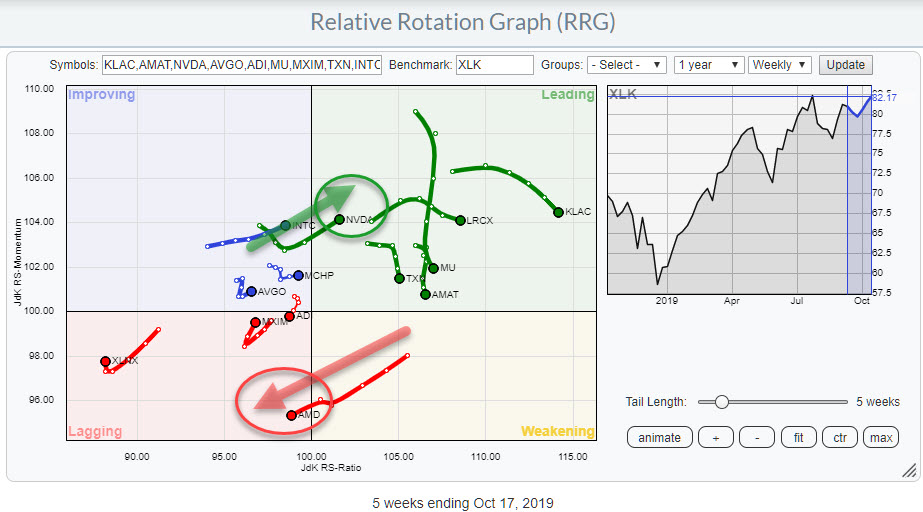The width and height of the screenshot is (923, 512).
Task: Click the JdK RS-Momentum axis label
Action: [18, 262]
